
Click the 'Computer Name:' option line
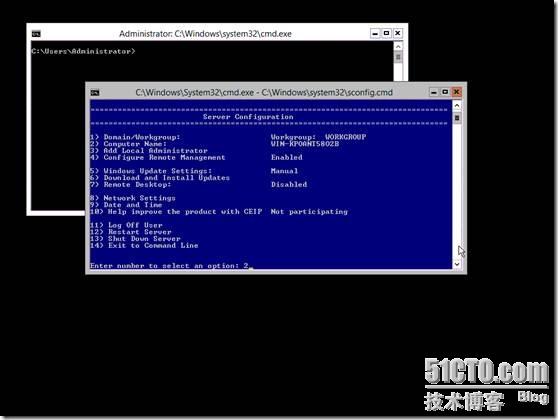click(x=128, y=144)
